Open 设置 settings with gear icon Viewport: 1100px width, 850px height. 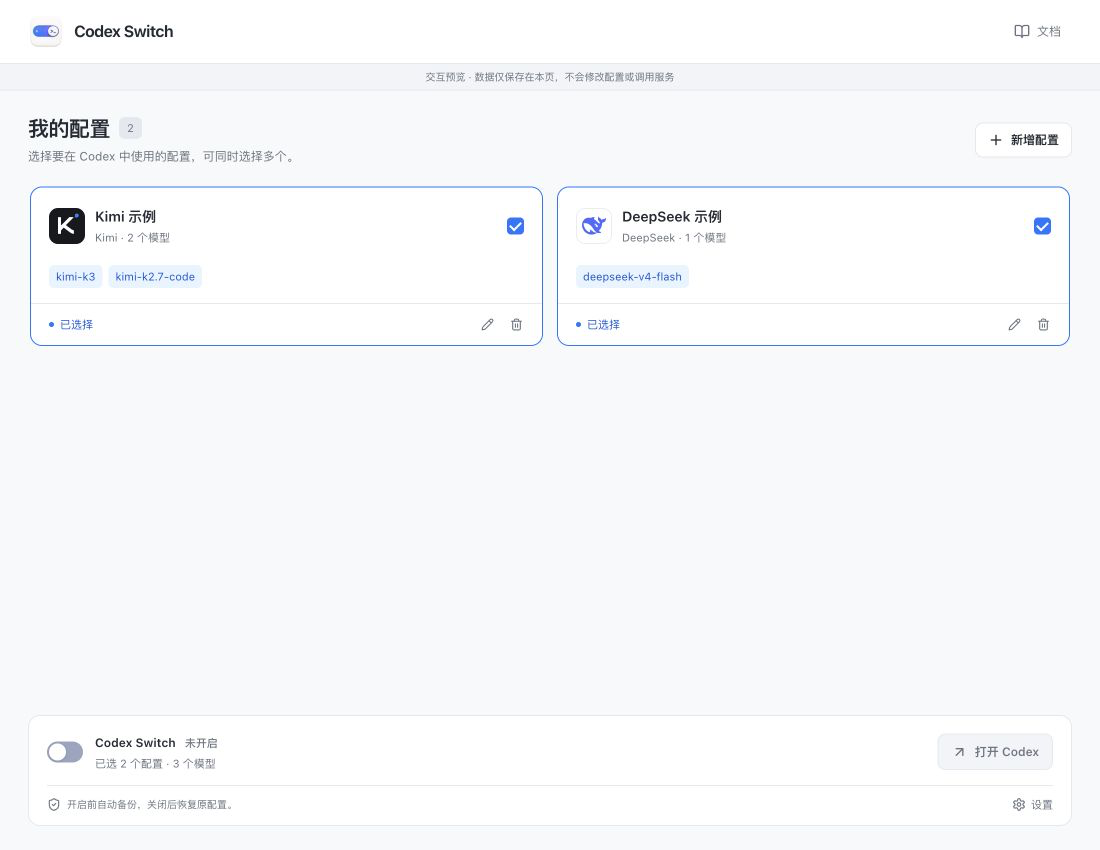tap(1033, 804)
